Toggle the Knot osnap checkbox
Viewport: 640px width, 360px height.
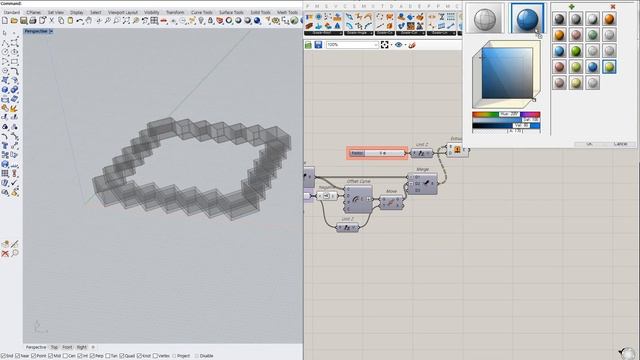[x=139, y=356]
